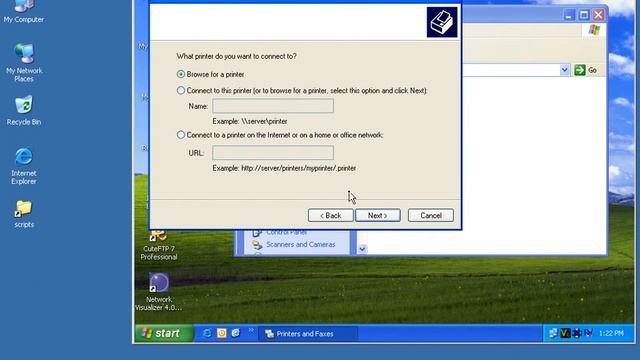Open My Network Places desktop icon
The height and width of the screenshot is (360, 640).
[24, 62]
